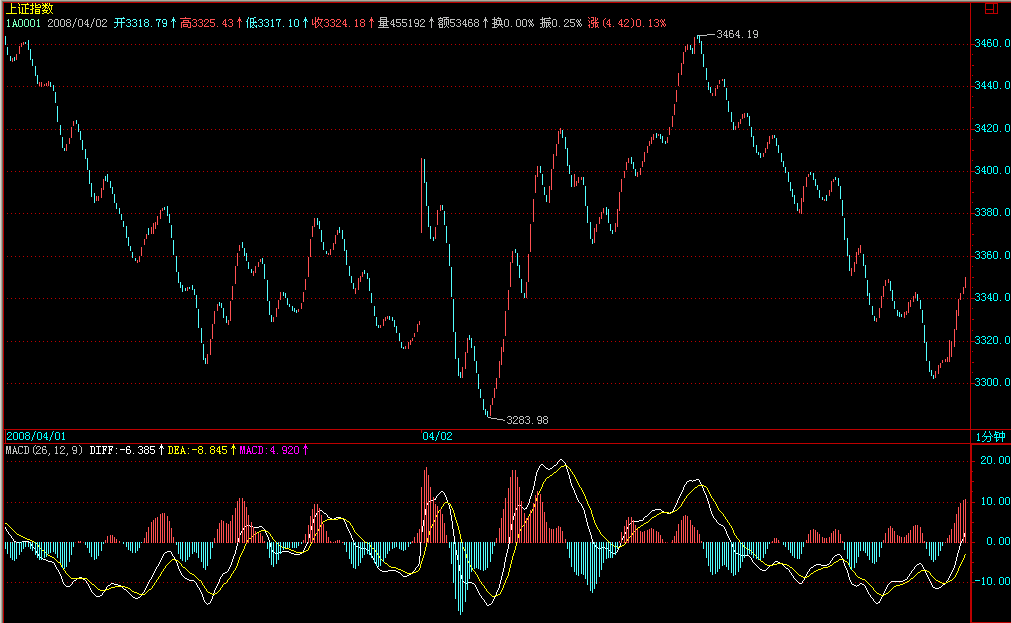The image size is (1011, 623).
Task: Click the 3283.98 lowest price marker
Action: point(527,420)
